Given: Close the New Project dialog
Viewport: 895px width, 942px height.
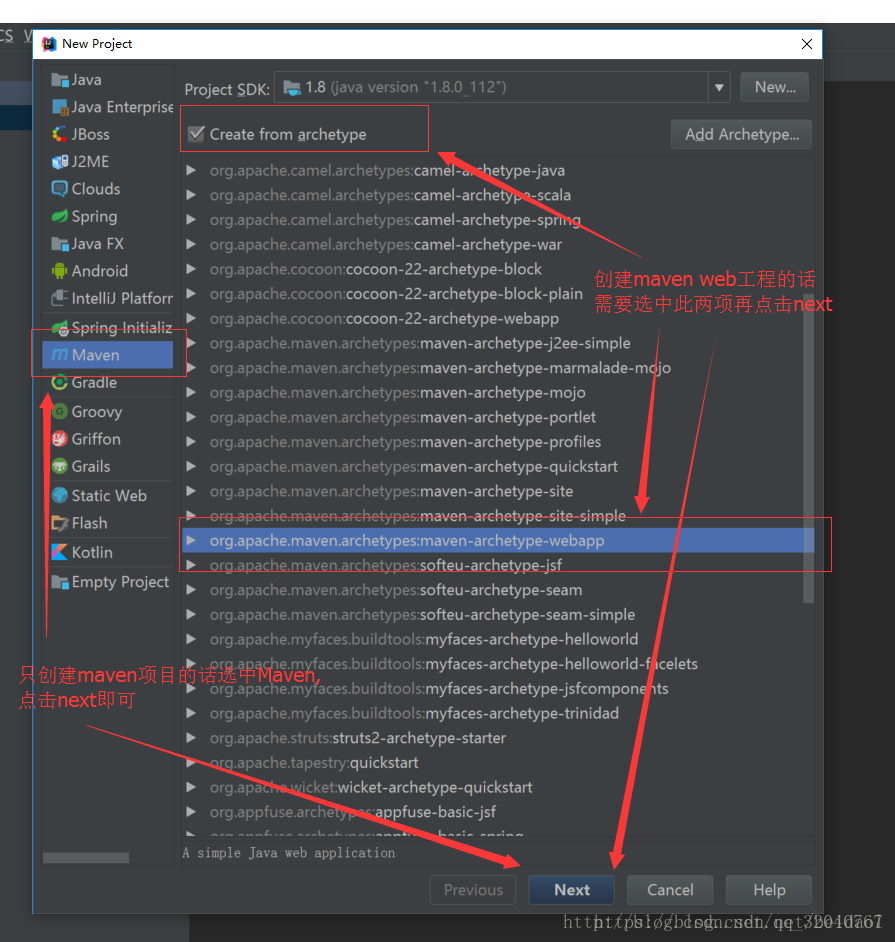Looking at the screenshot, I should (x=807, y=44).
